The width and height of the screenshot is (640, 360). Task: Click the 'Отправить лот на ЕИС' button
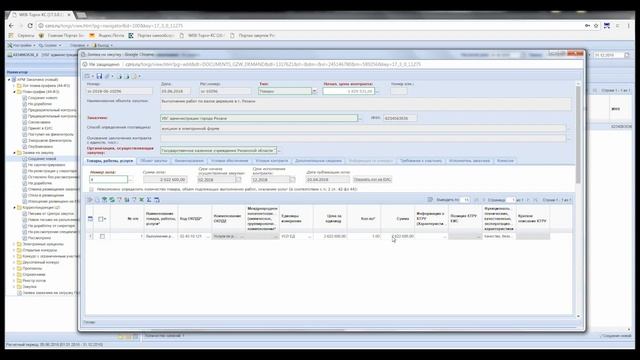click(372, 180)
